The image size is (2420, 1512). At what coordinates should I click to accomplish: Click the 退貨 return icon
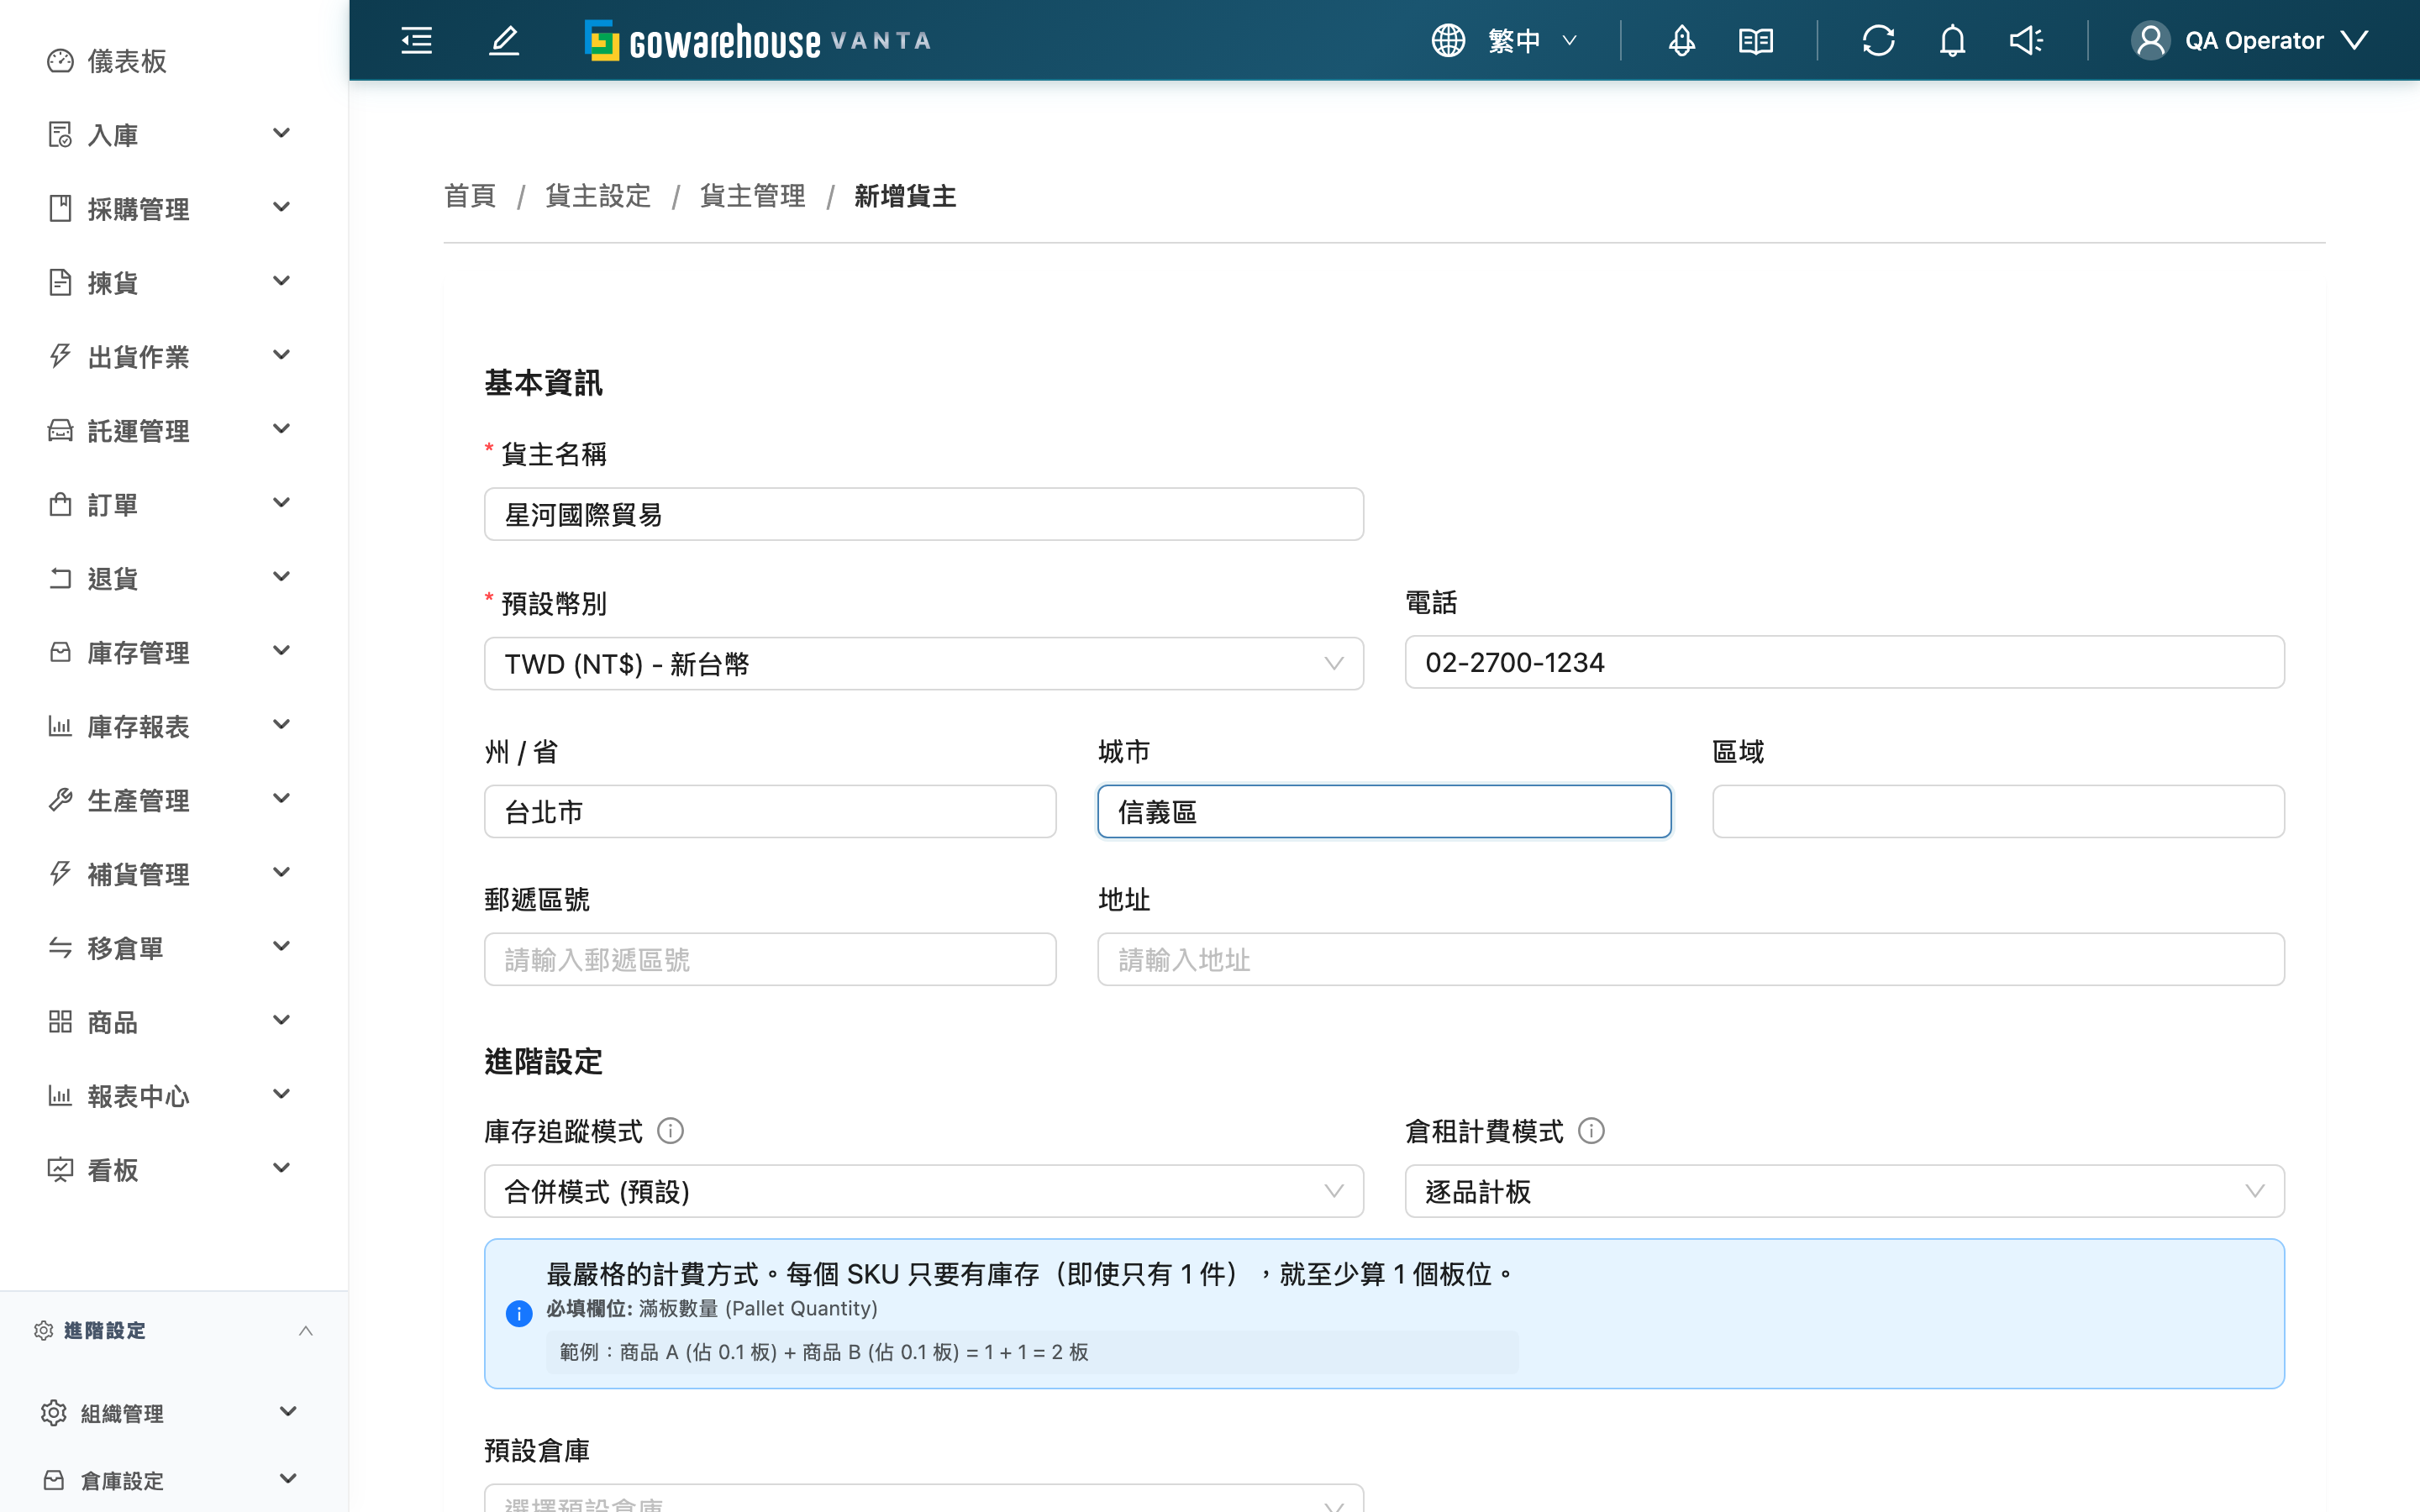[x=60, y=578]
